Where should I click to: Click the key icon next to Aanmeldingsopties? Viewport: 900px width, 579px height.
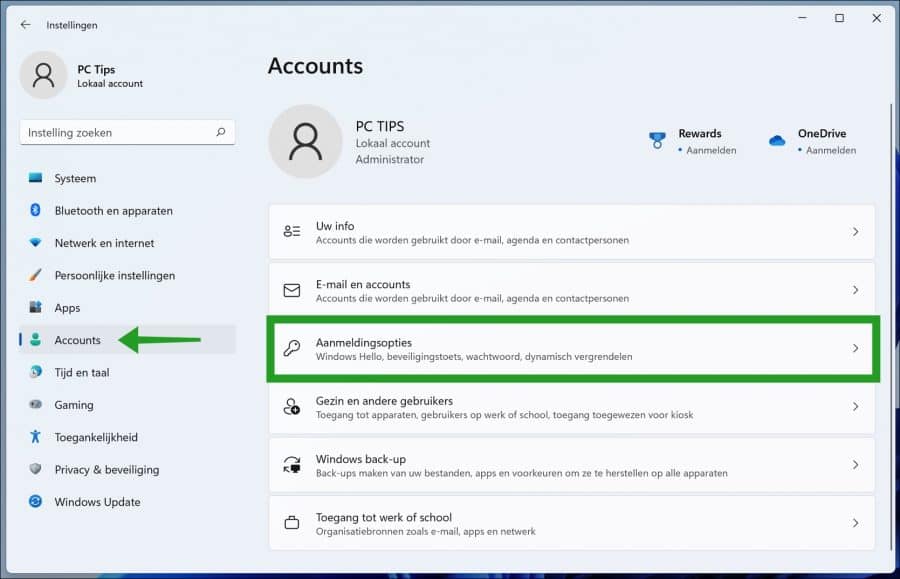pos(292,348)
